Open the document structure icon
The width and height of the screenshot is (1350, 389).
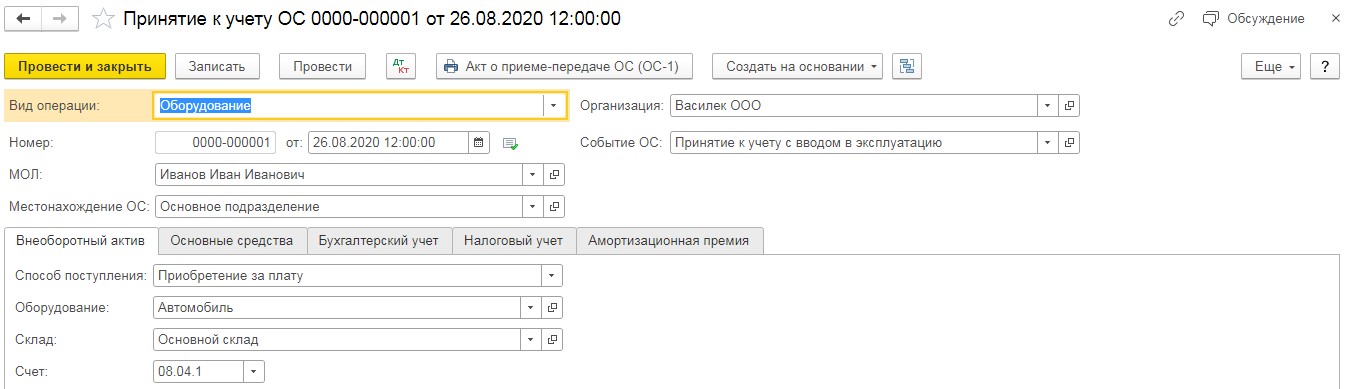907,67
